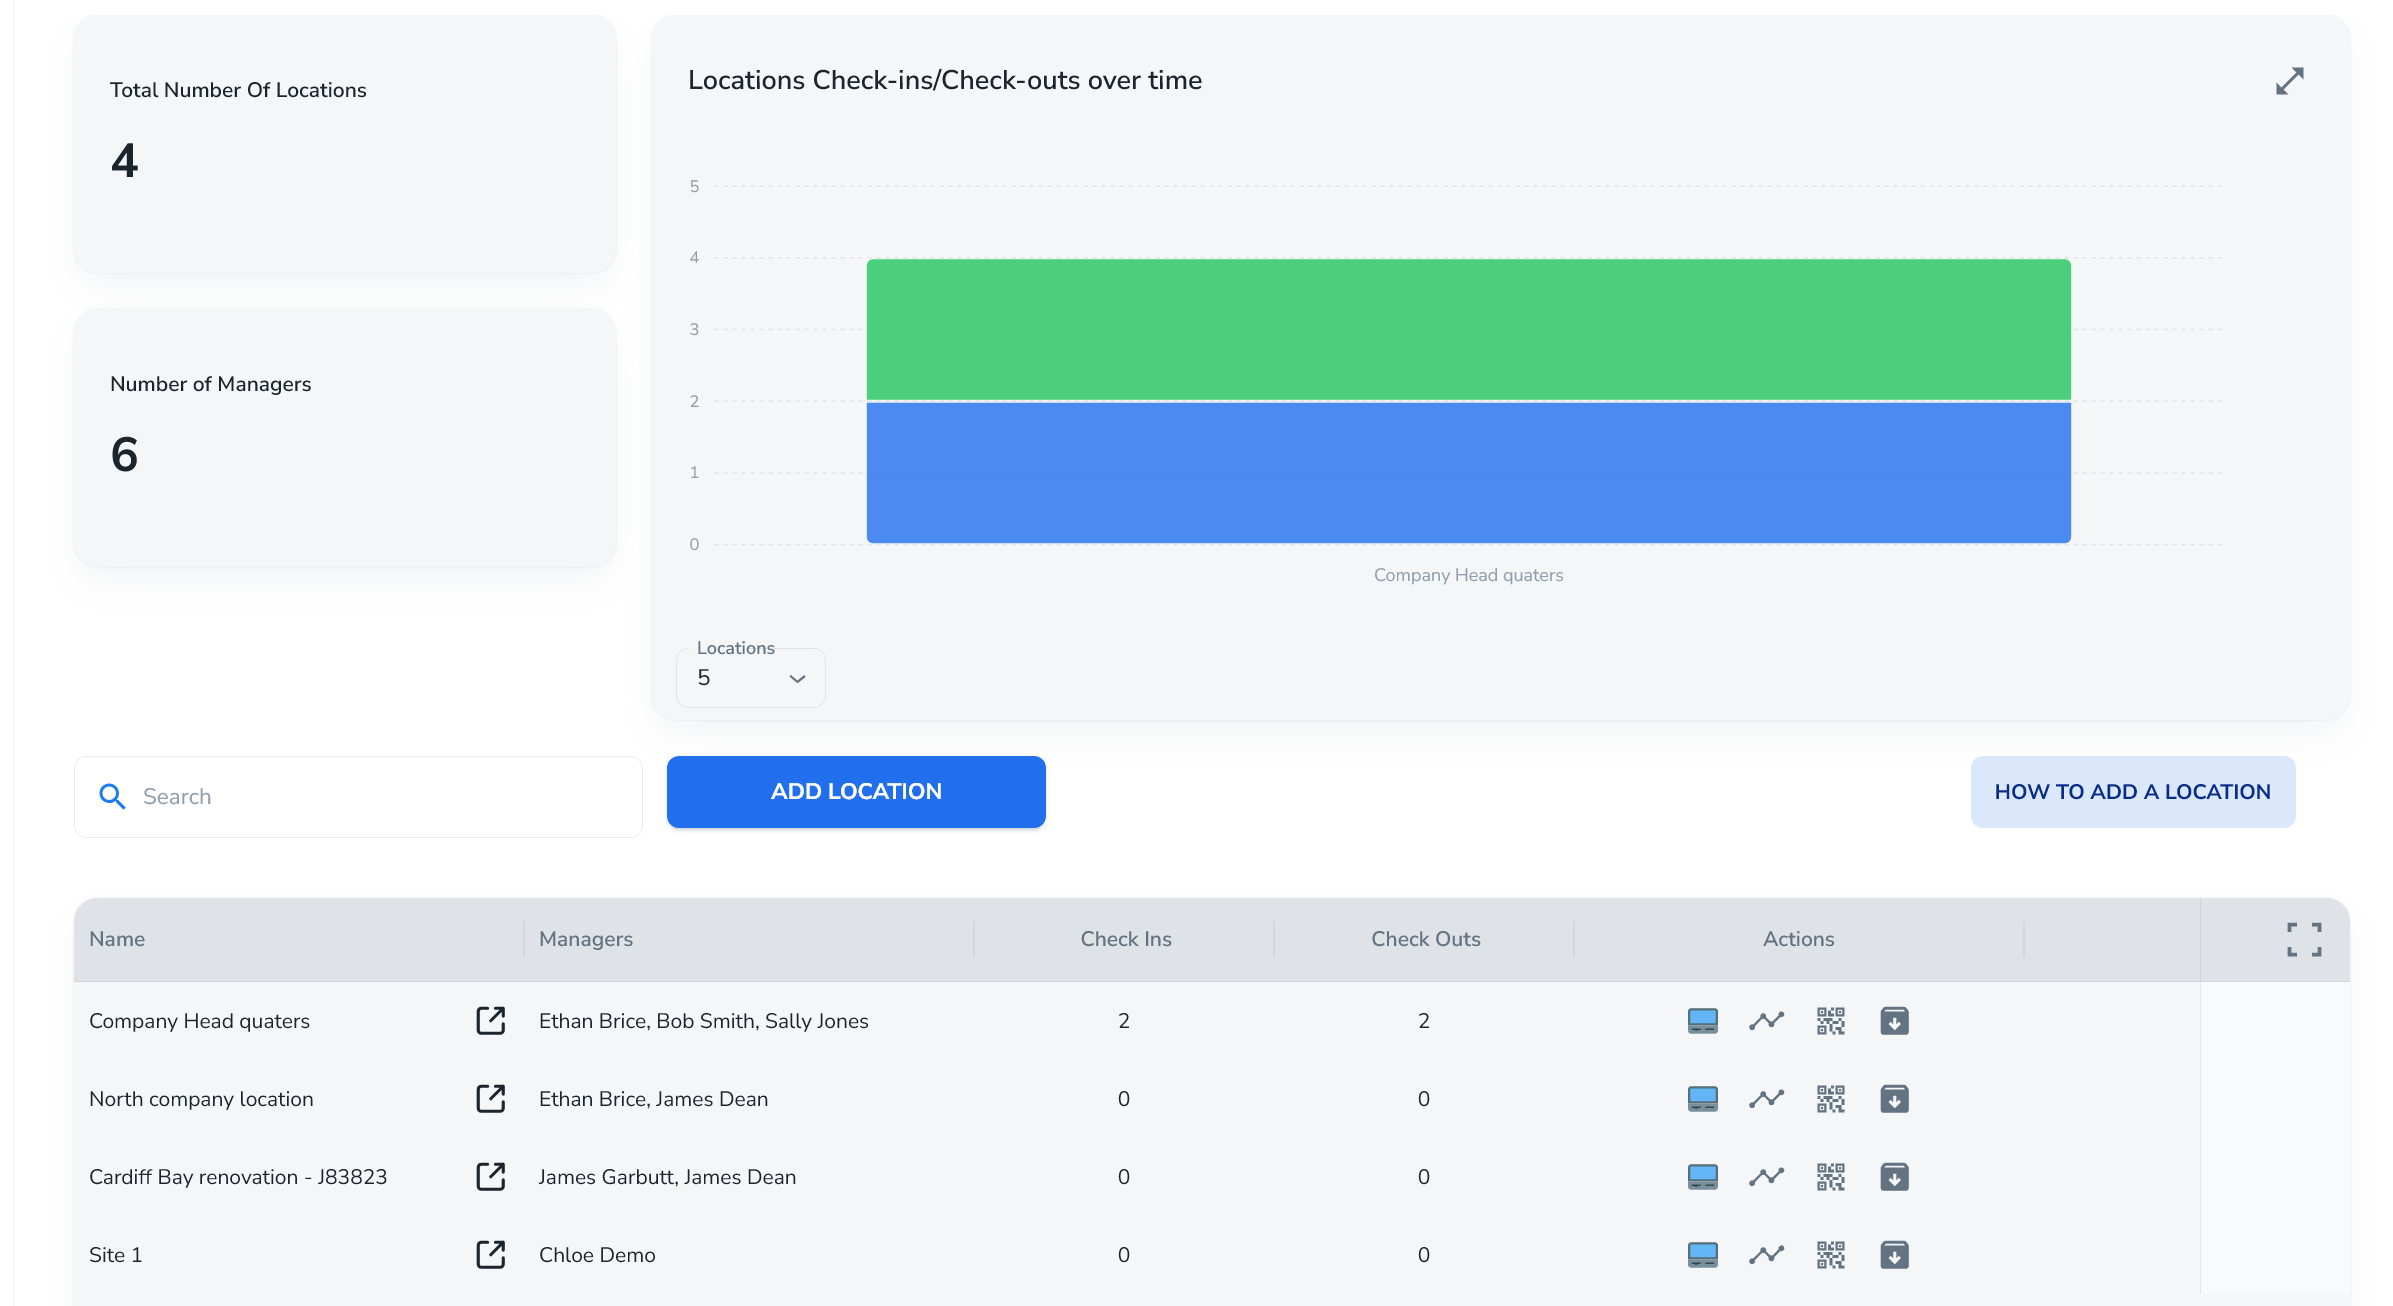Image resolution: width=2393 pixels, height=1306 pixels.
Task: Toggle fullscreen for the locations table
Action: pyautogui.click(x=2304, y=940)
